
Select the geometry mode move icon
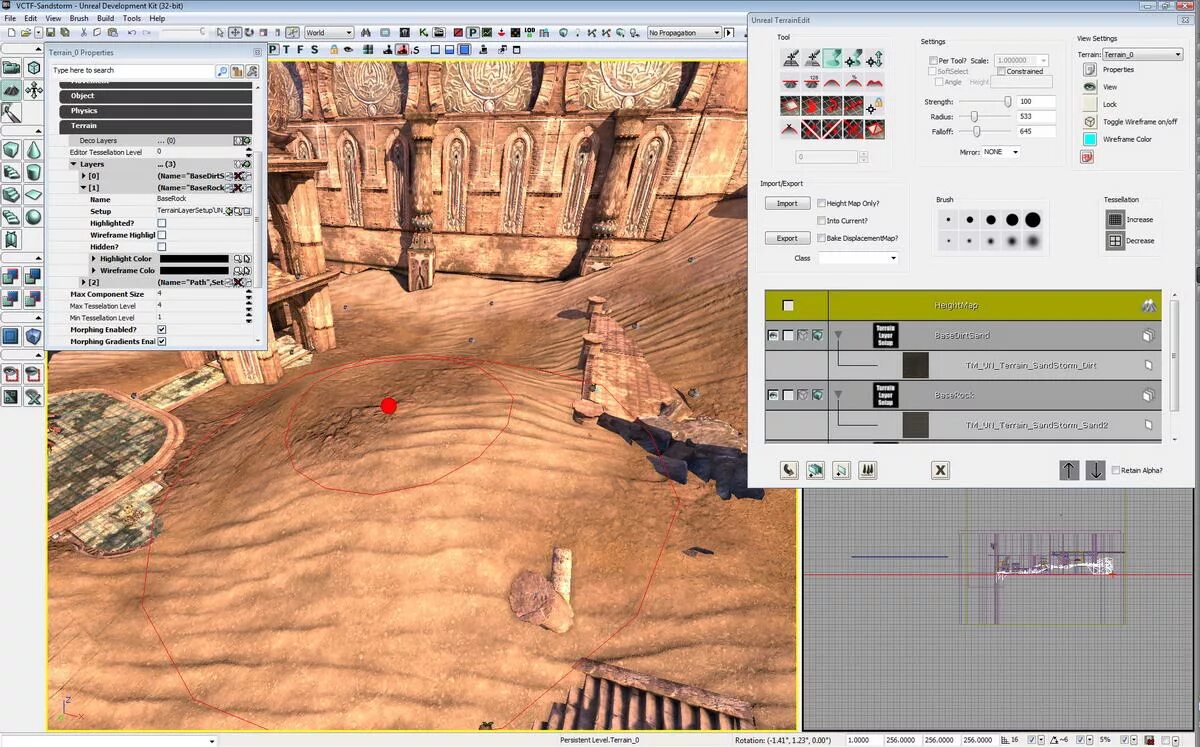point(34,90)
